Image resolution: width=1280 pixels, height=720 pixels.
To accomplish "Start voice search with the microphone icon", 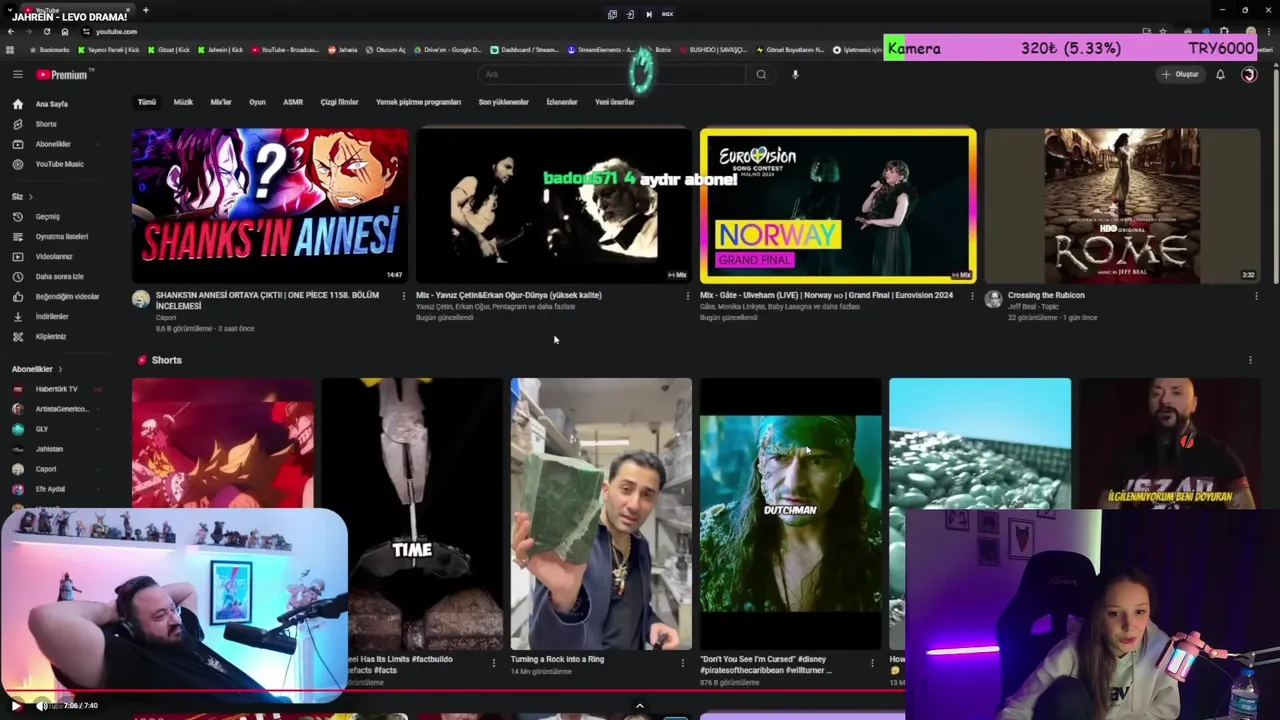I will pyautogui.click(x=795, y=74).
